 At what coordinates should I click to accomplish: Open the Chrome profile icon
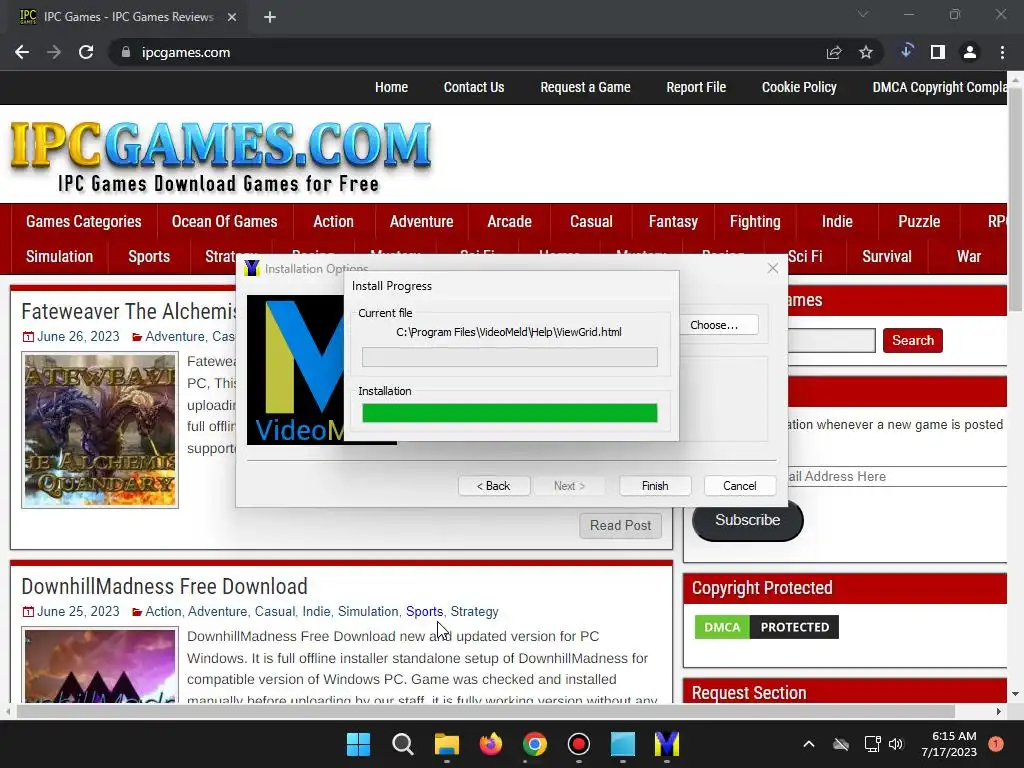970,52
